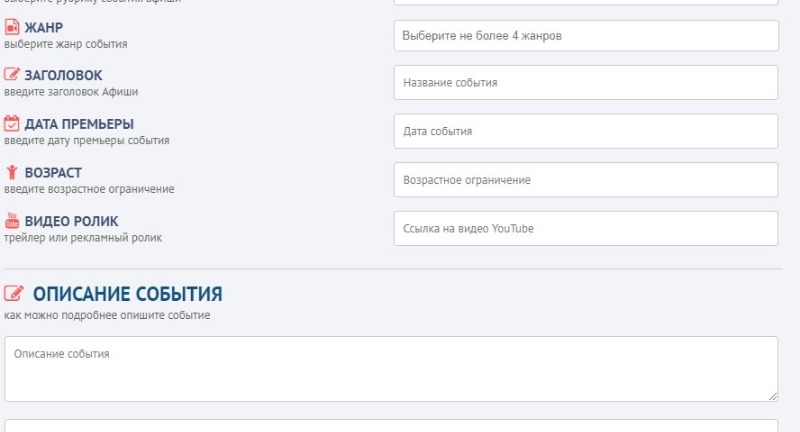Select the 'Ссылка на видео YouTube' input

[585, 228]
